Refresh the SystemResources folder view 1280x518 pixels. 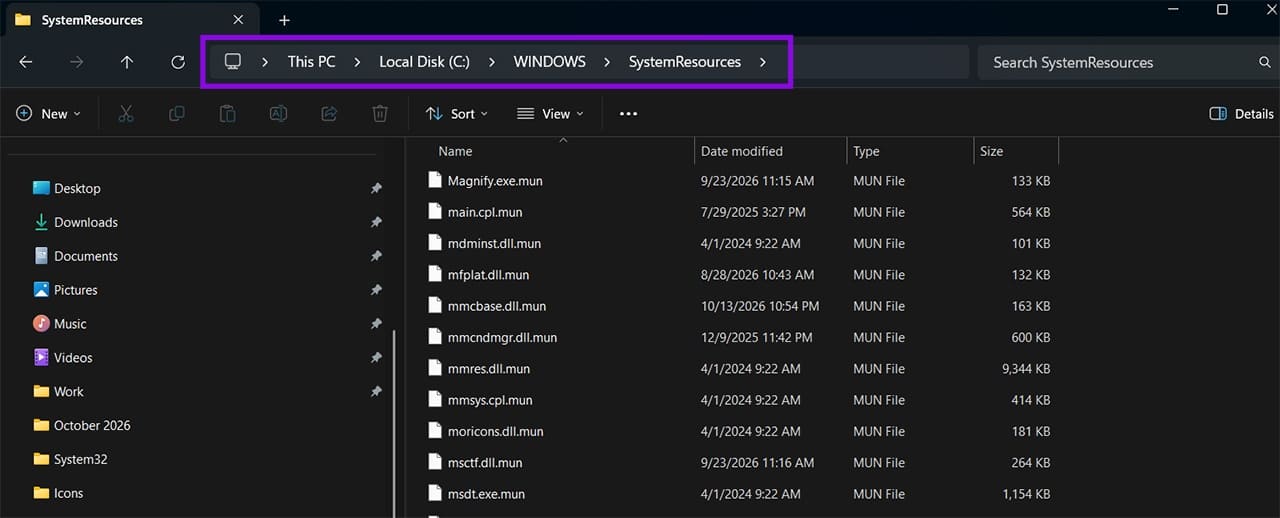(178, 62)
